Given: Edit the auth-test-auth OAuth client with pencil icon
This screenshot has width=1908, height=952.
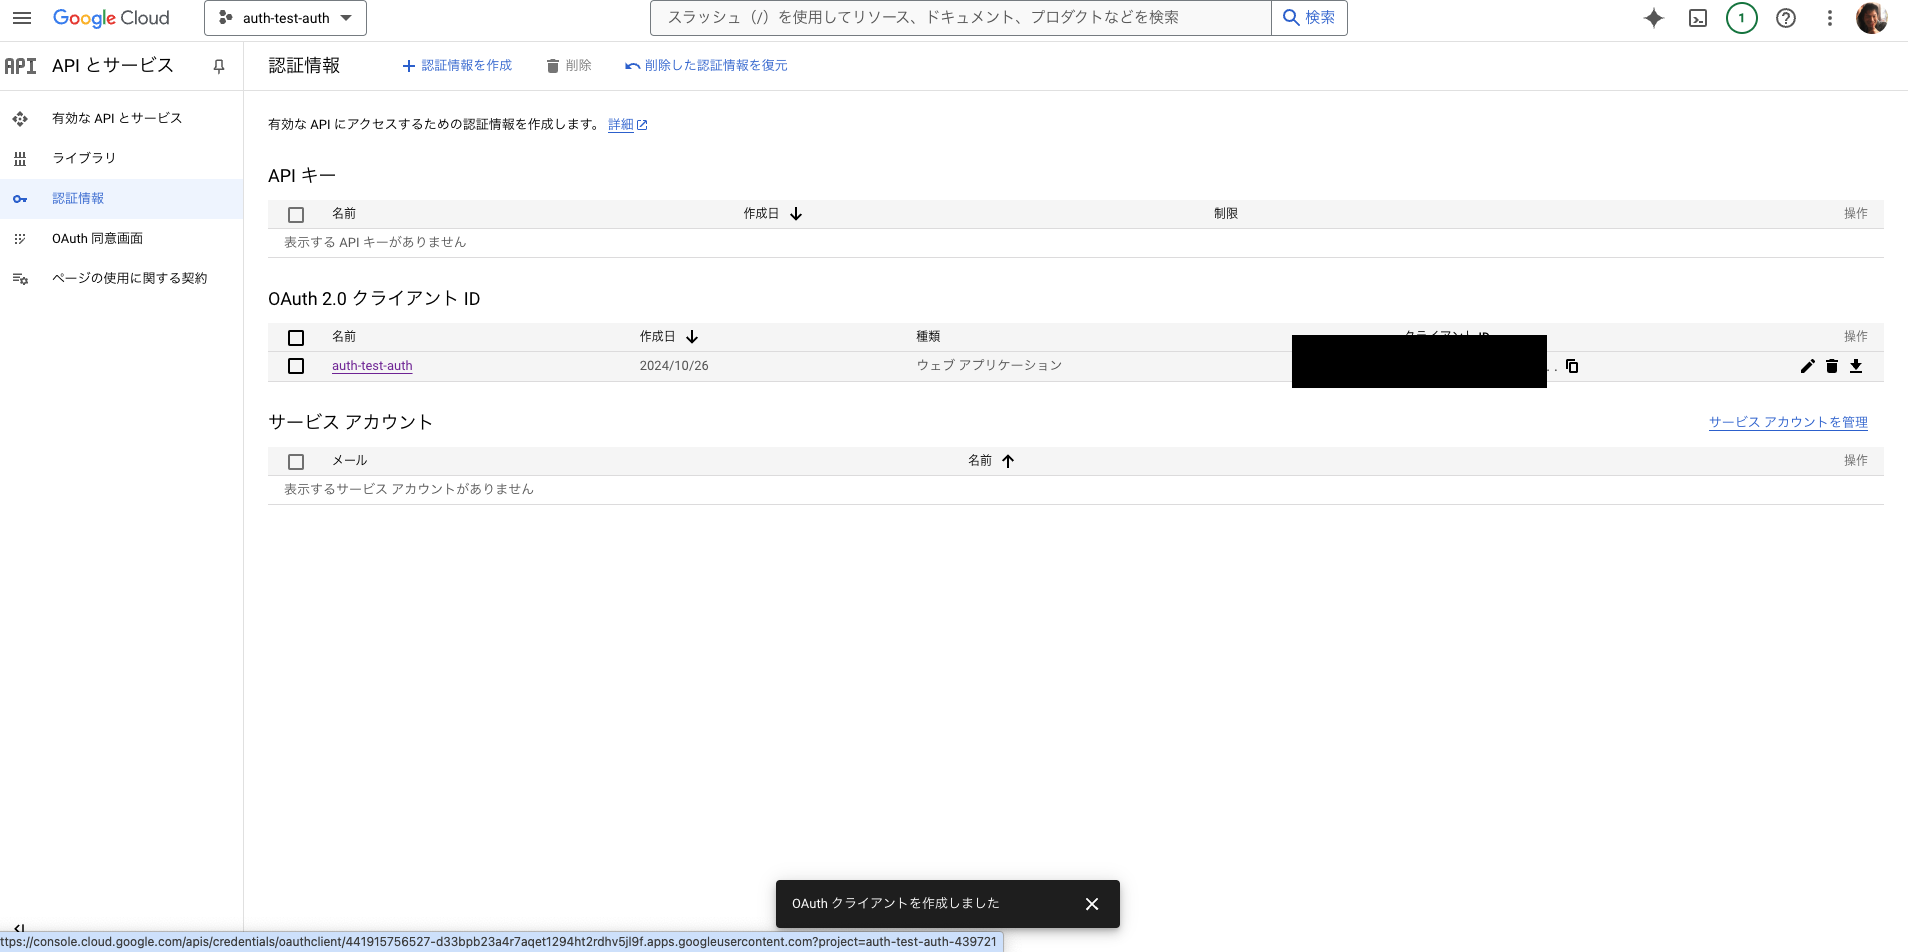Looking at the screenshot, I should 1806,366.
